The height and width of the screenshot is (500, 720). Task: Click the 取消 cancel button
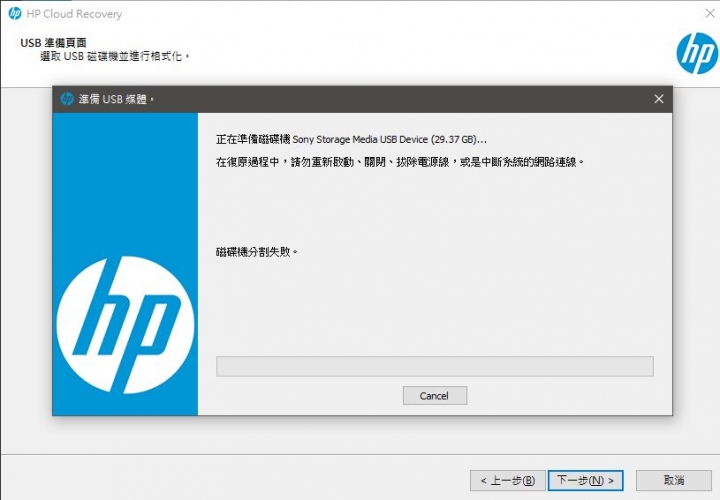click(674, 480)
